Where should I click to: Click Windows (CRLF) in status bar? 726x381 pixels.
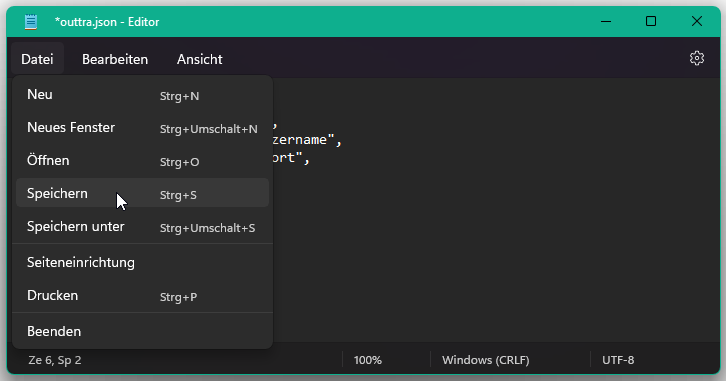point(485,360)
